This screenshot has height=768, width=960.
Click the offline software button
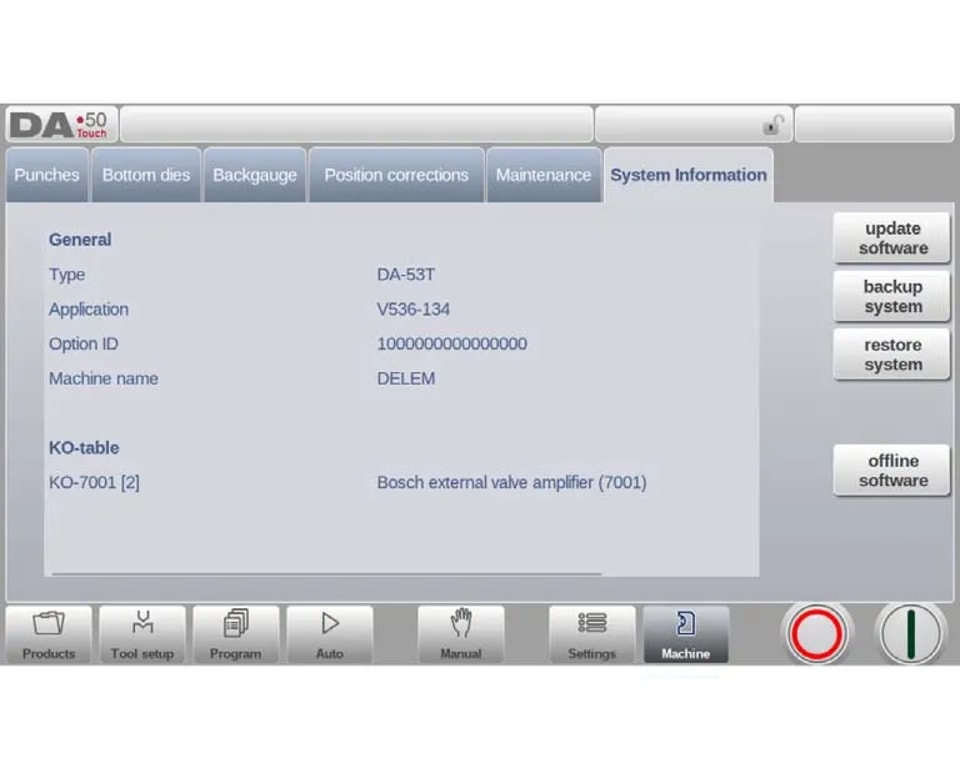(x=892, y=470)
